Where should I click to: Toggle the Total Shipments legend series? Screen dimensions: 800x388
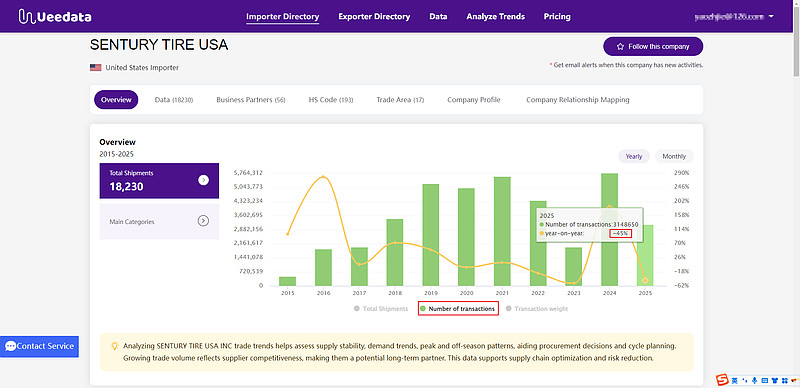(x=381, y=309)
